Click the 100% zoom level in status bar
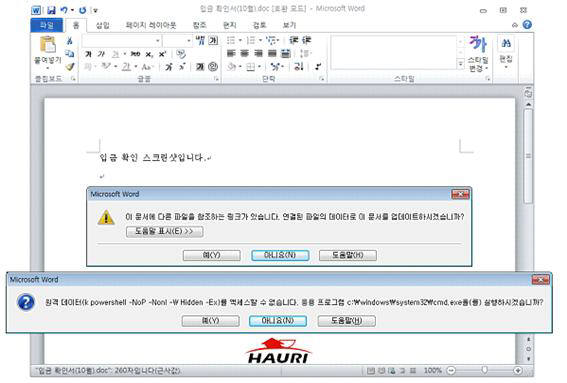Viewport: 567px width, 383px height. pyautogui.click(x=432, y=370)
